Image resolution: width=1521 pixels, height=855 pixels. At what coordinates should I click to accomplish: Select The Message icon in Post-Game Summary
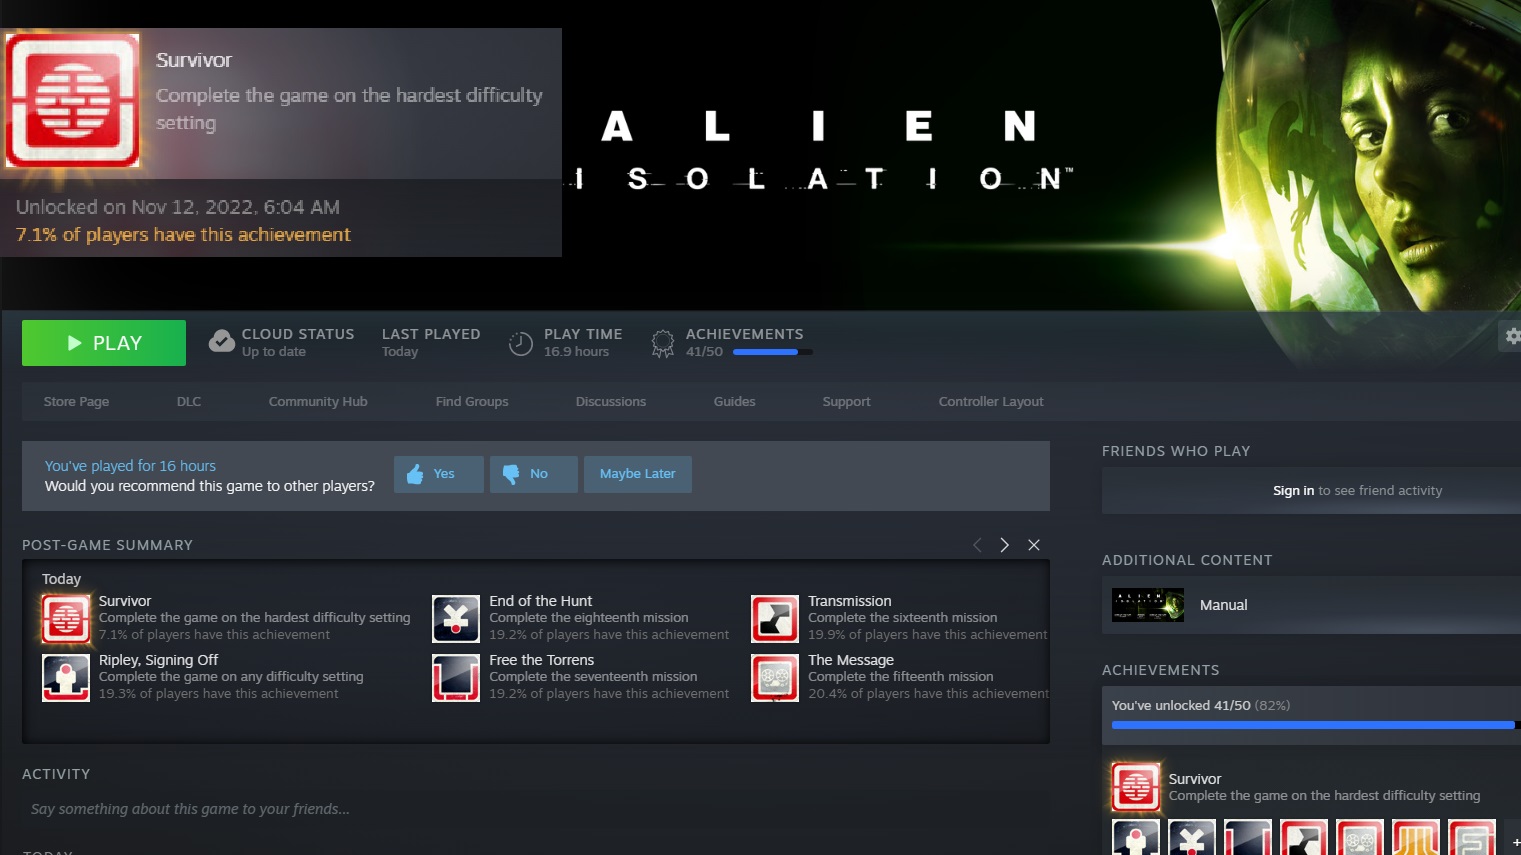pyautogui.click(x=775, y=677)
